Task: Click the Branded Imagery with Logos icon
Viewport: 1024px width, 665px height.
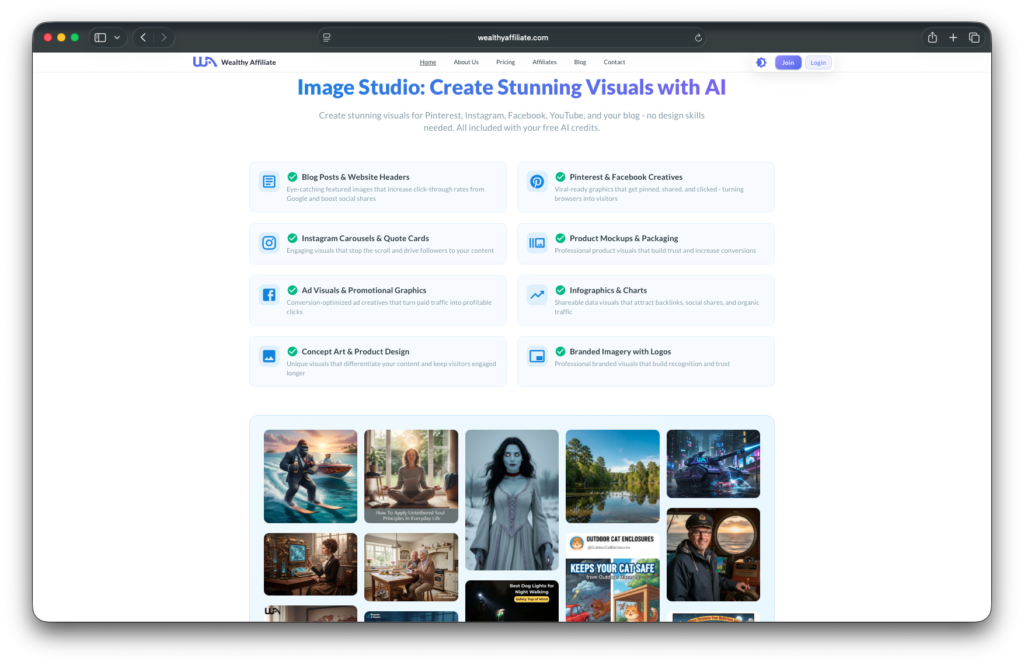Action: point(537,356)
